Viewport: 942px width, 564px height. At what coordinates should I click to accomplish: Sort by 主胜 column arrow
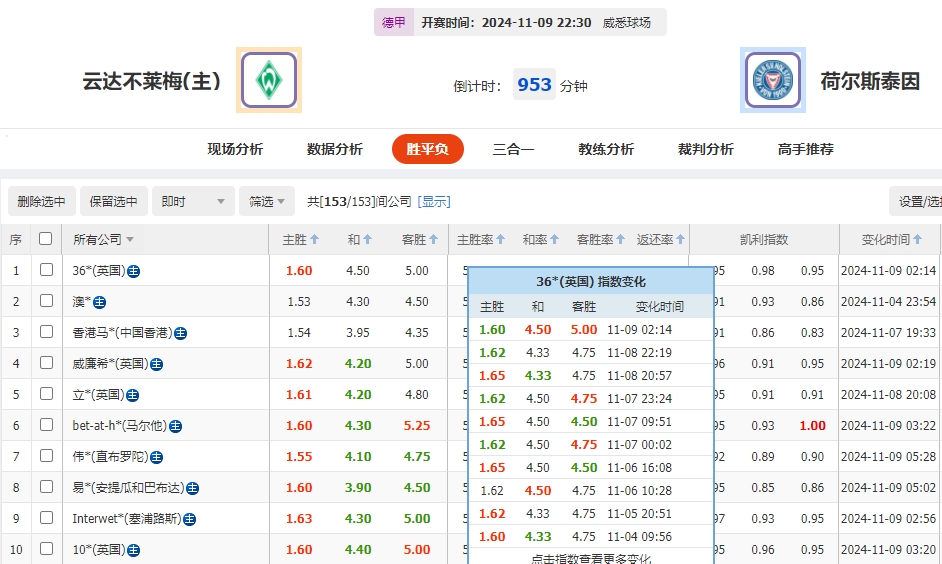coord(314,240)
